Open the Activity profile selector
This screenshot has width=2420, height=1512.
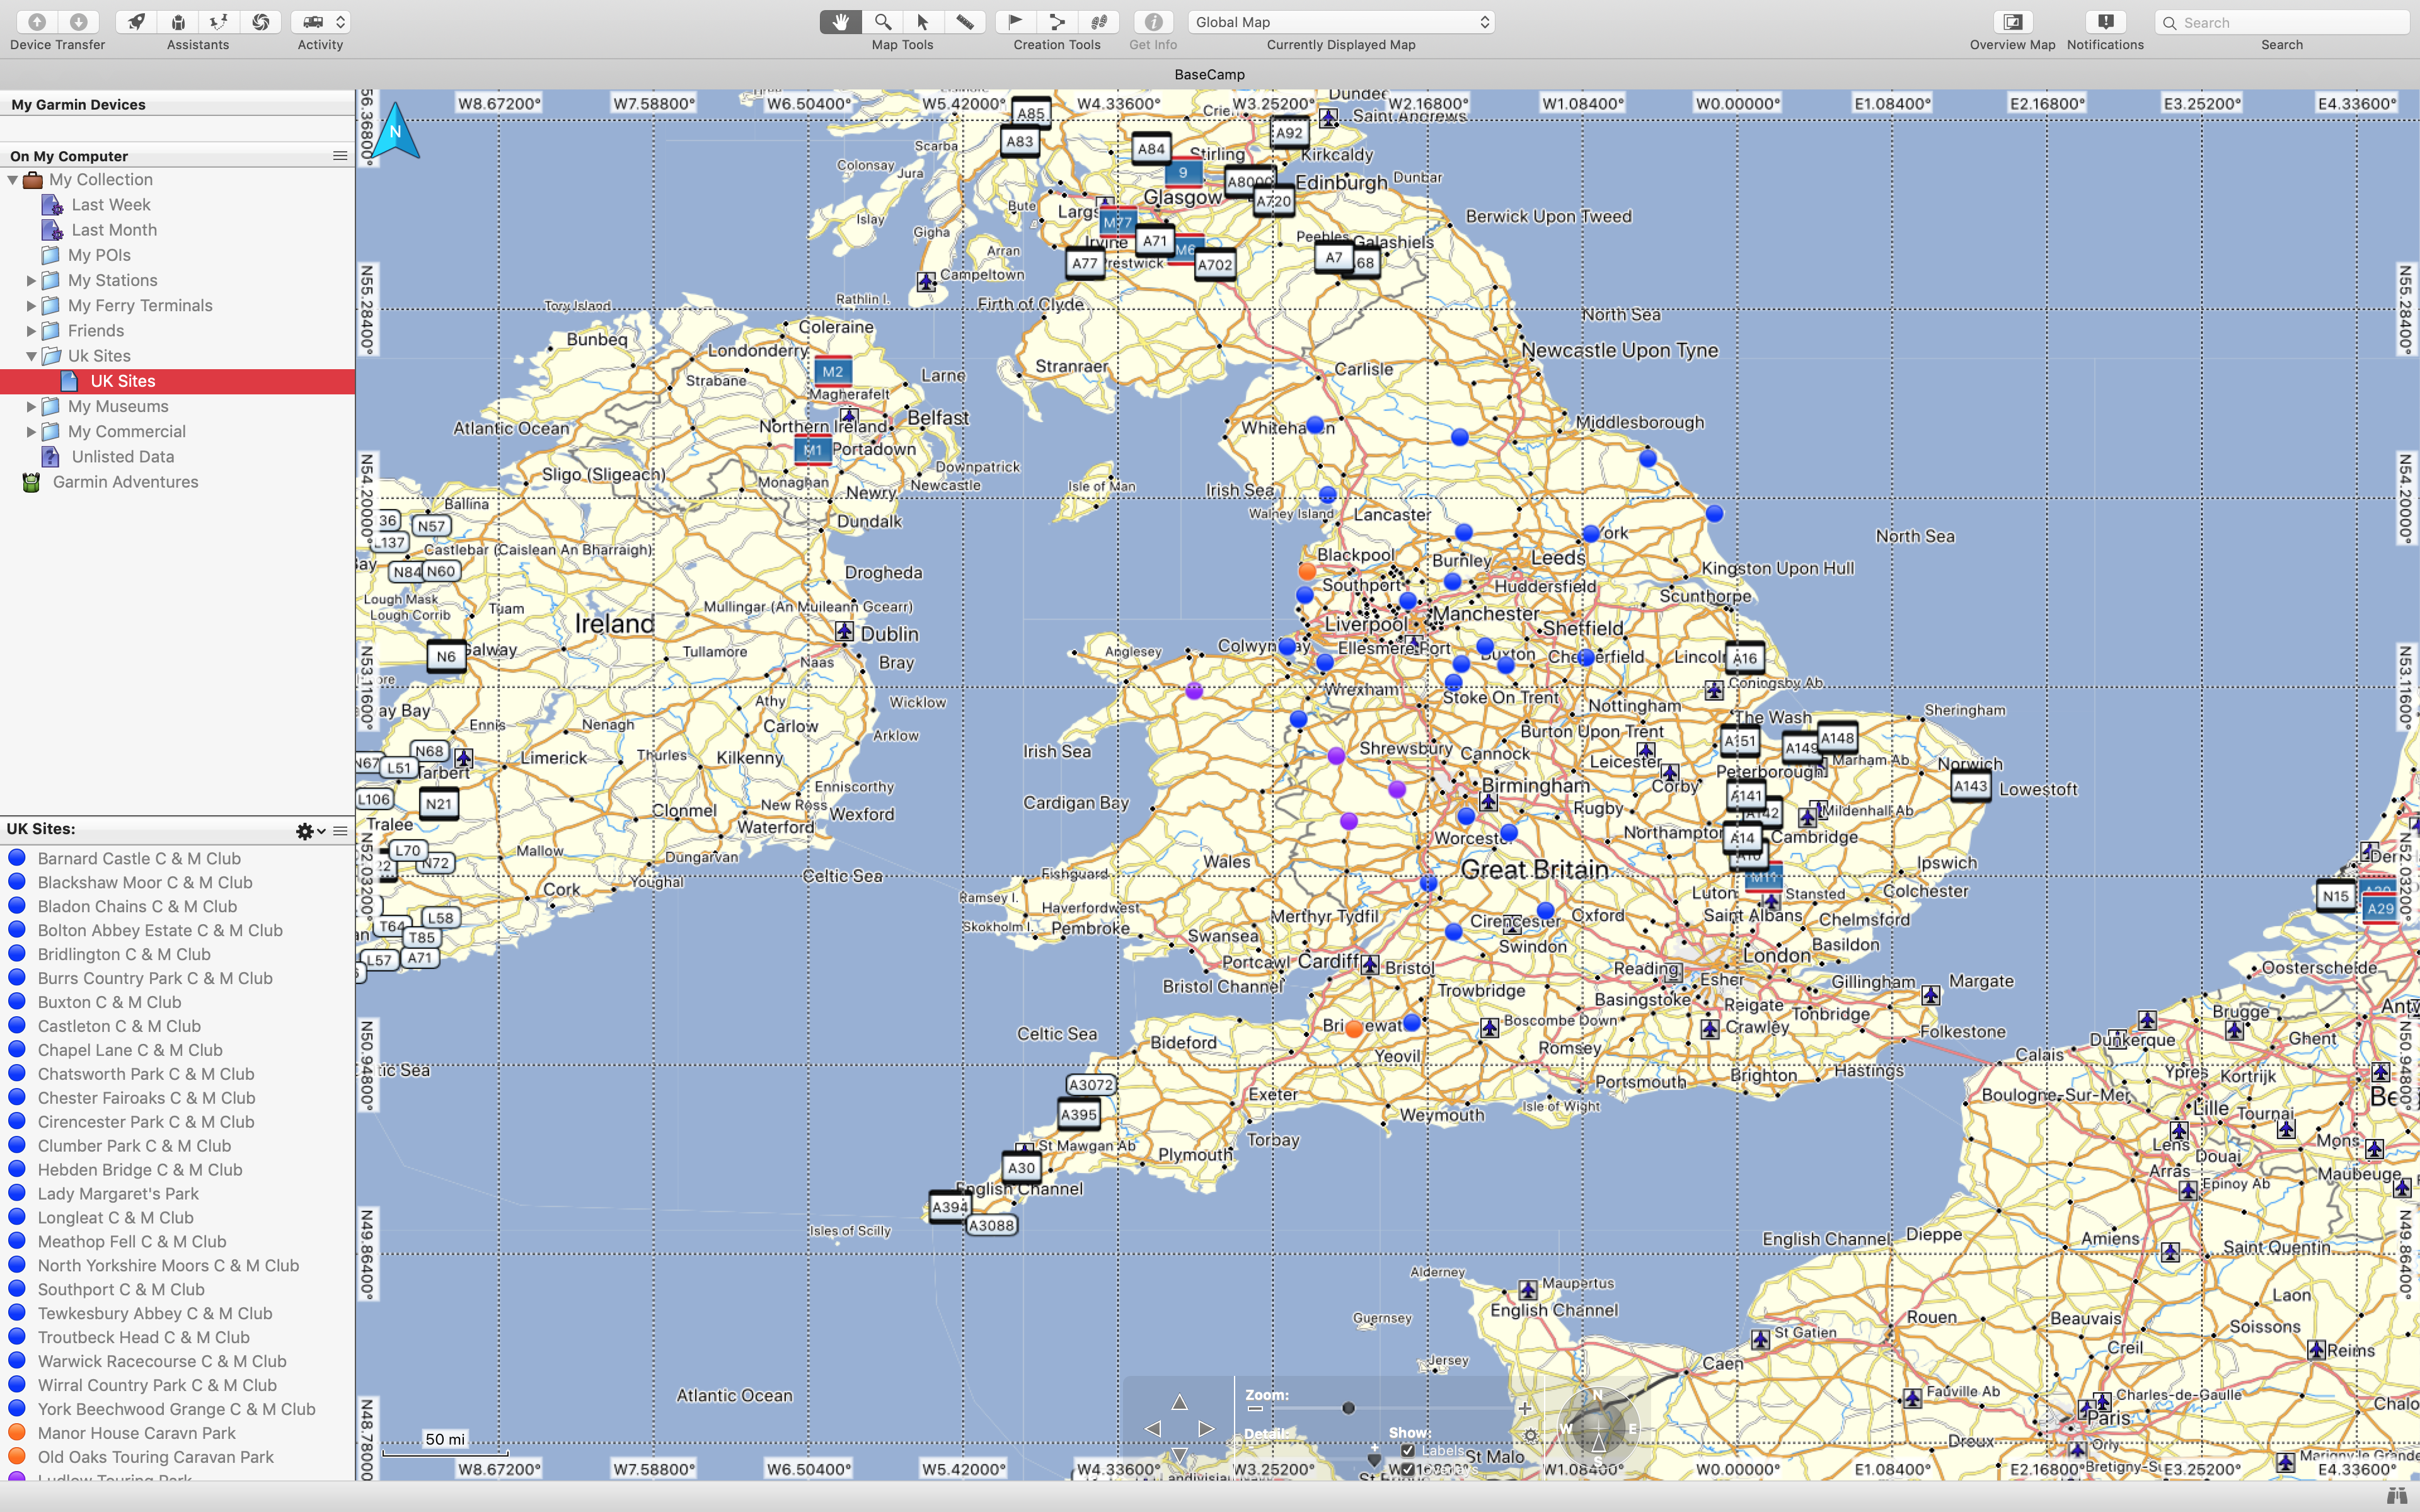tap(320, 21)
